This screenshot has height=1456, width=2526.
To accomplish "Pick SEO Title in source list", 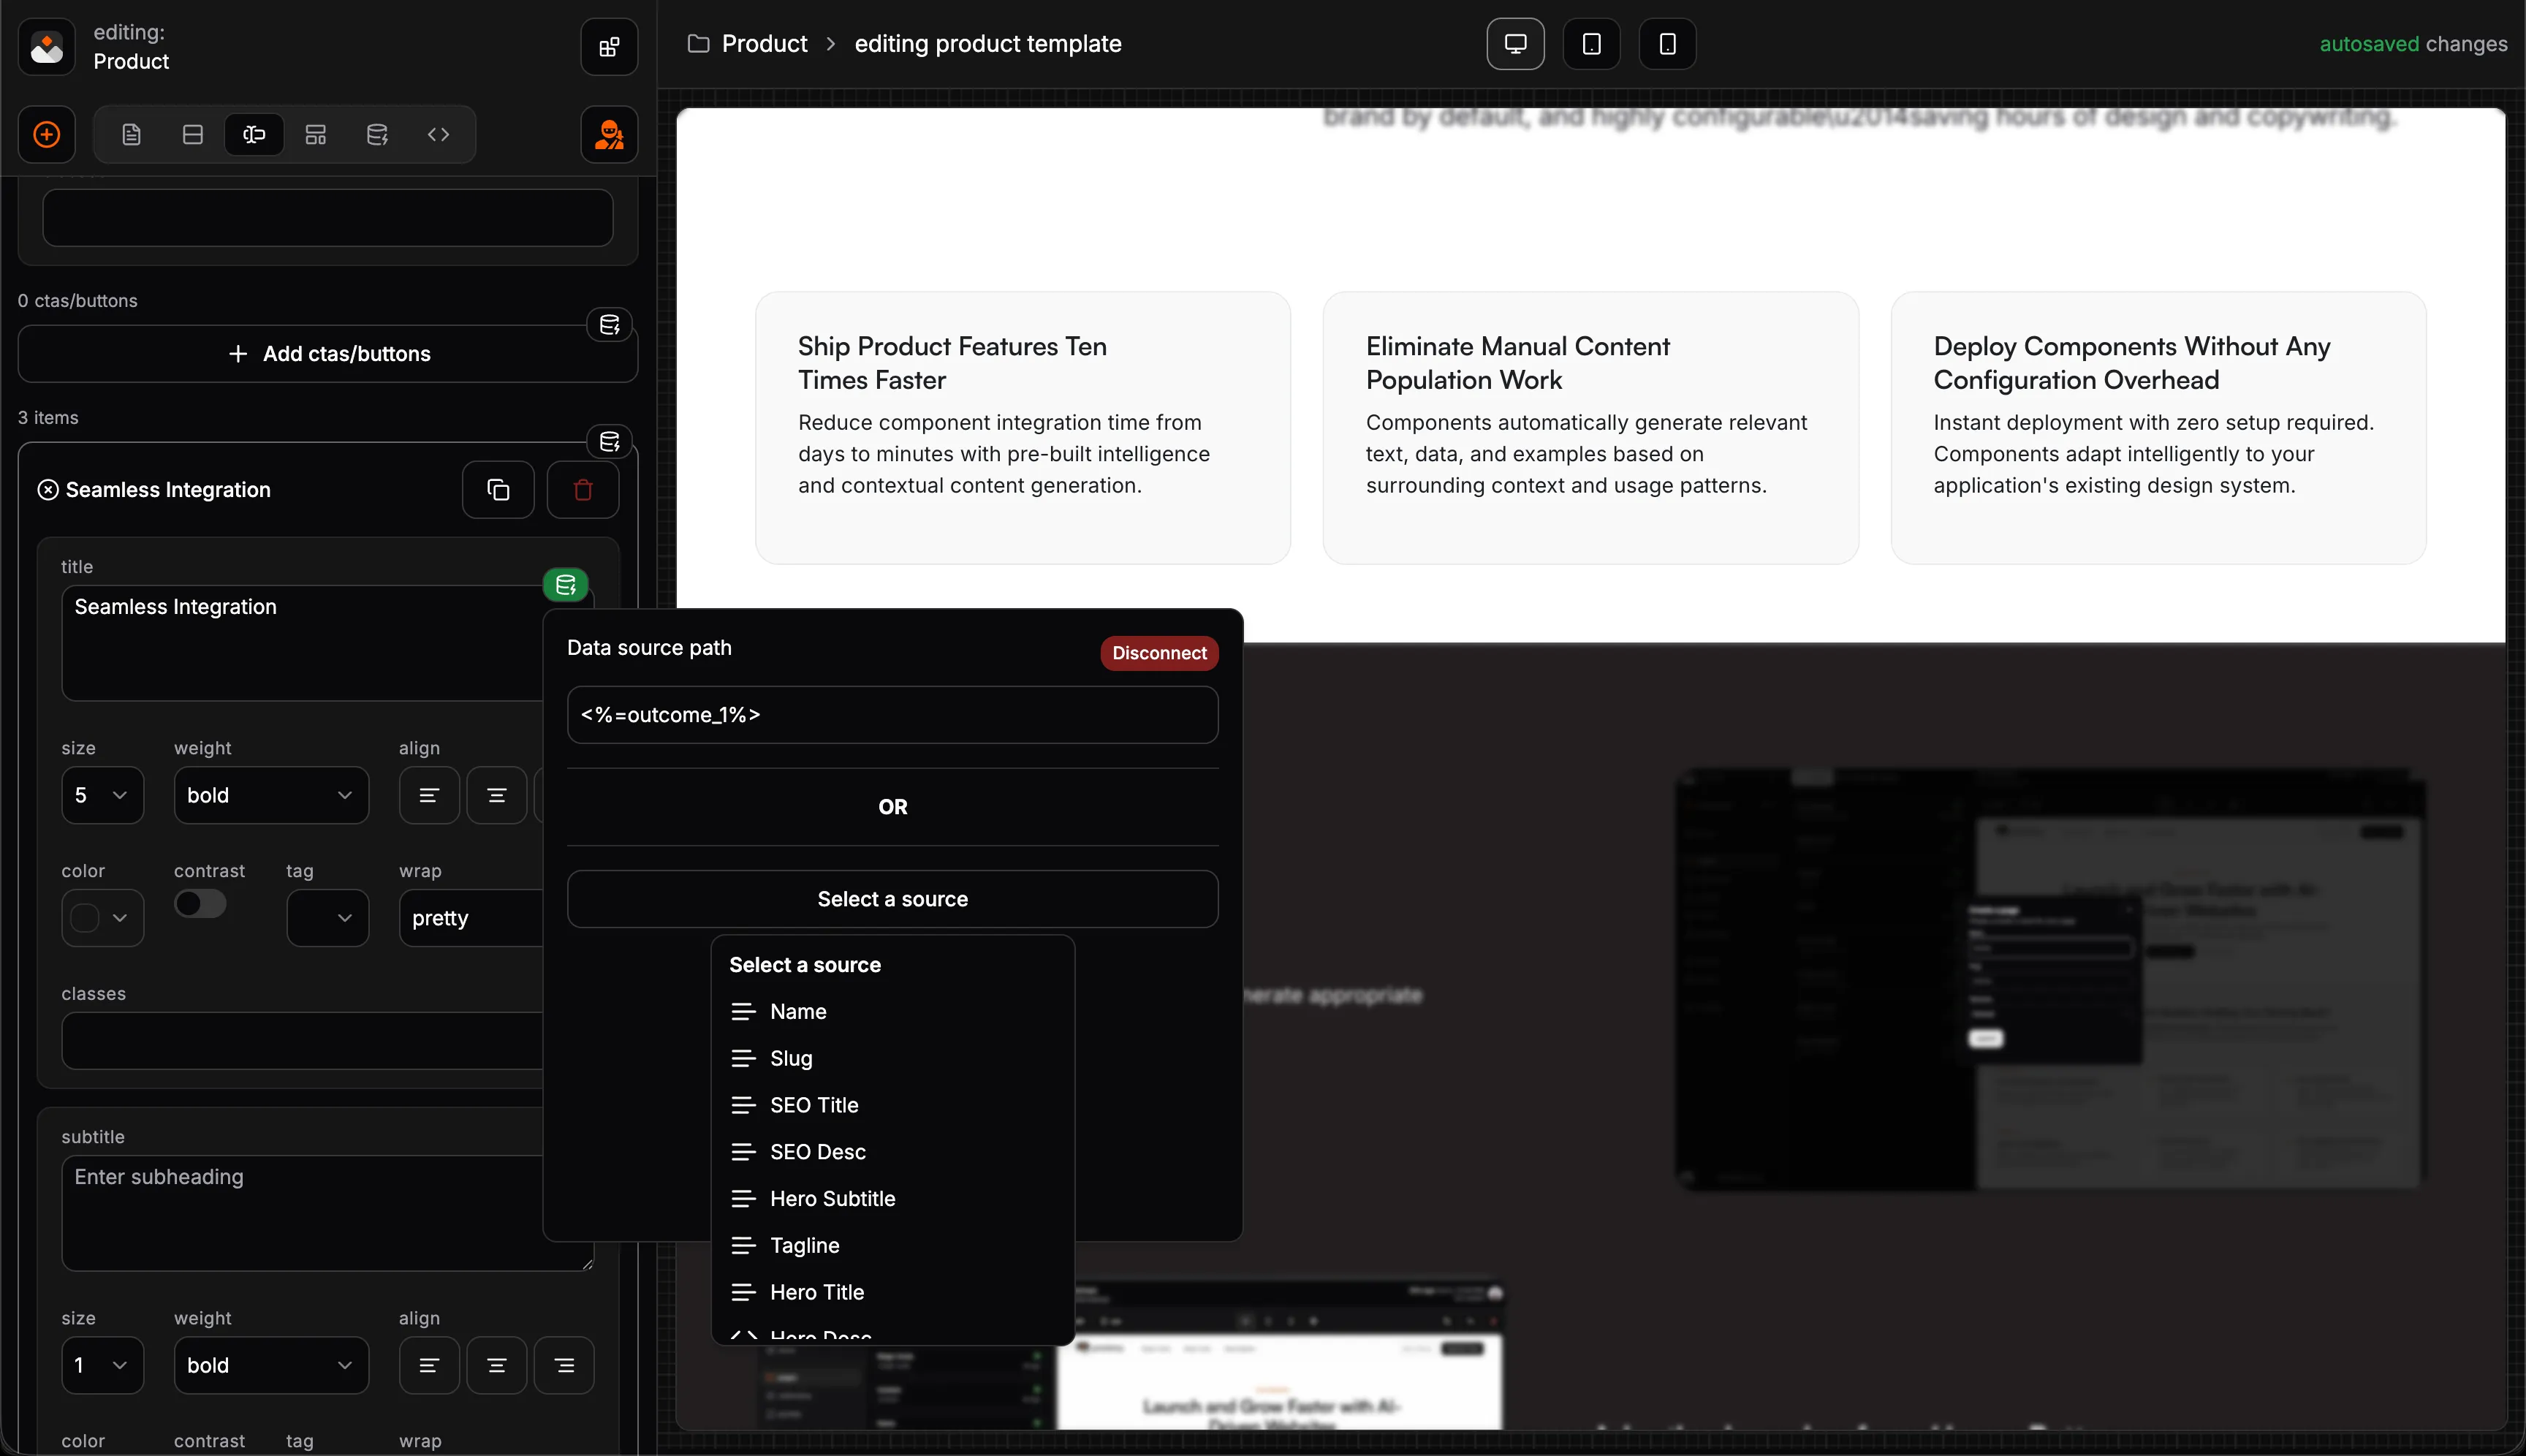I will (x=814, y=1105).
